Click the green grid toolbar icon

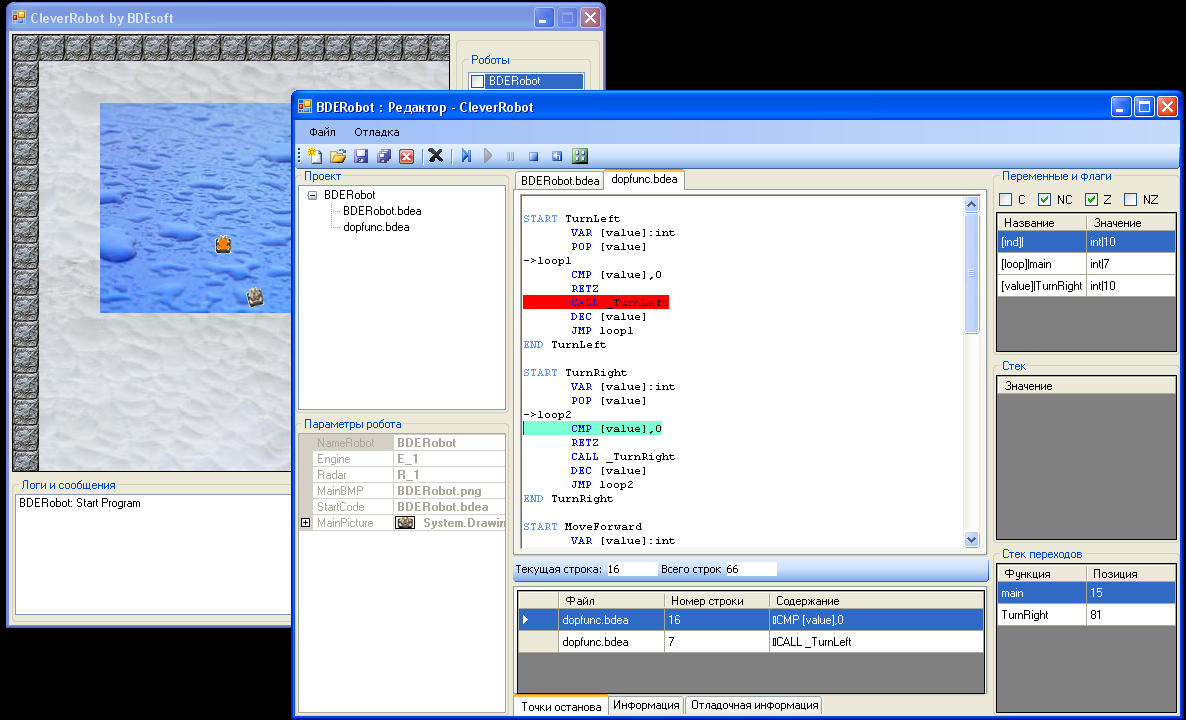point(579,156)
